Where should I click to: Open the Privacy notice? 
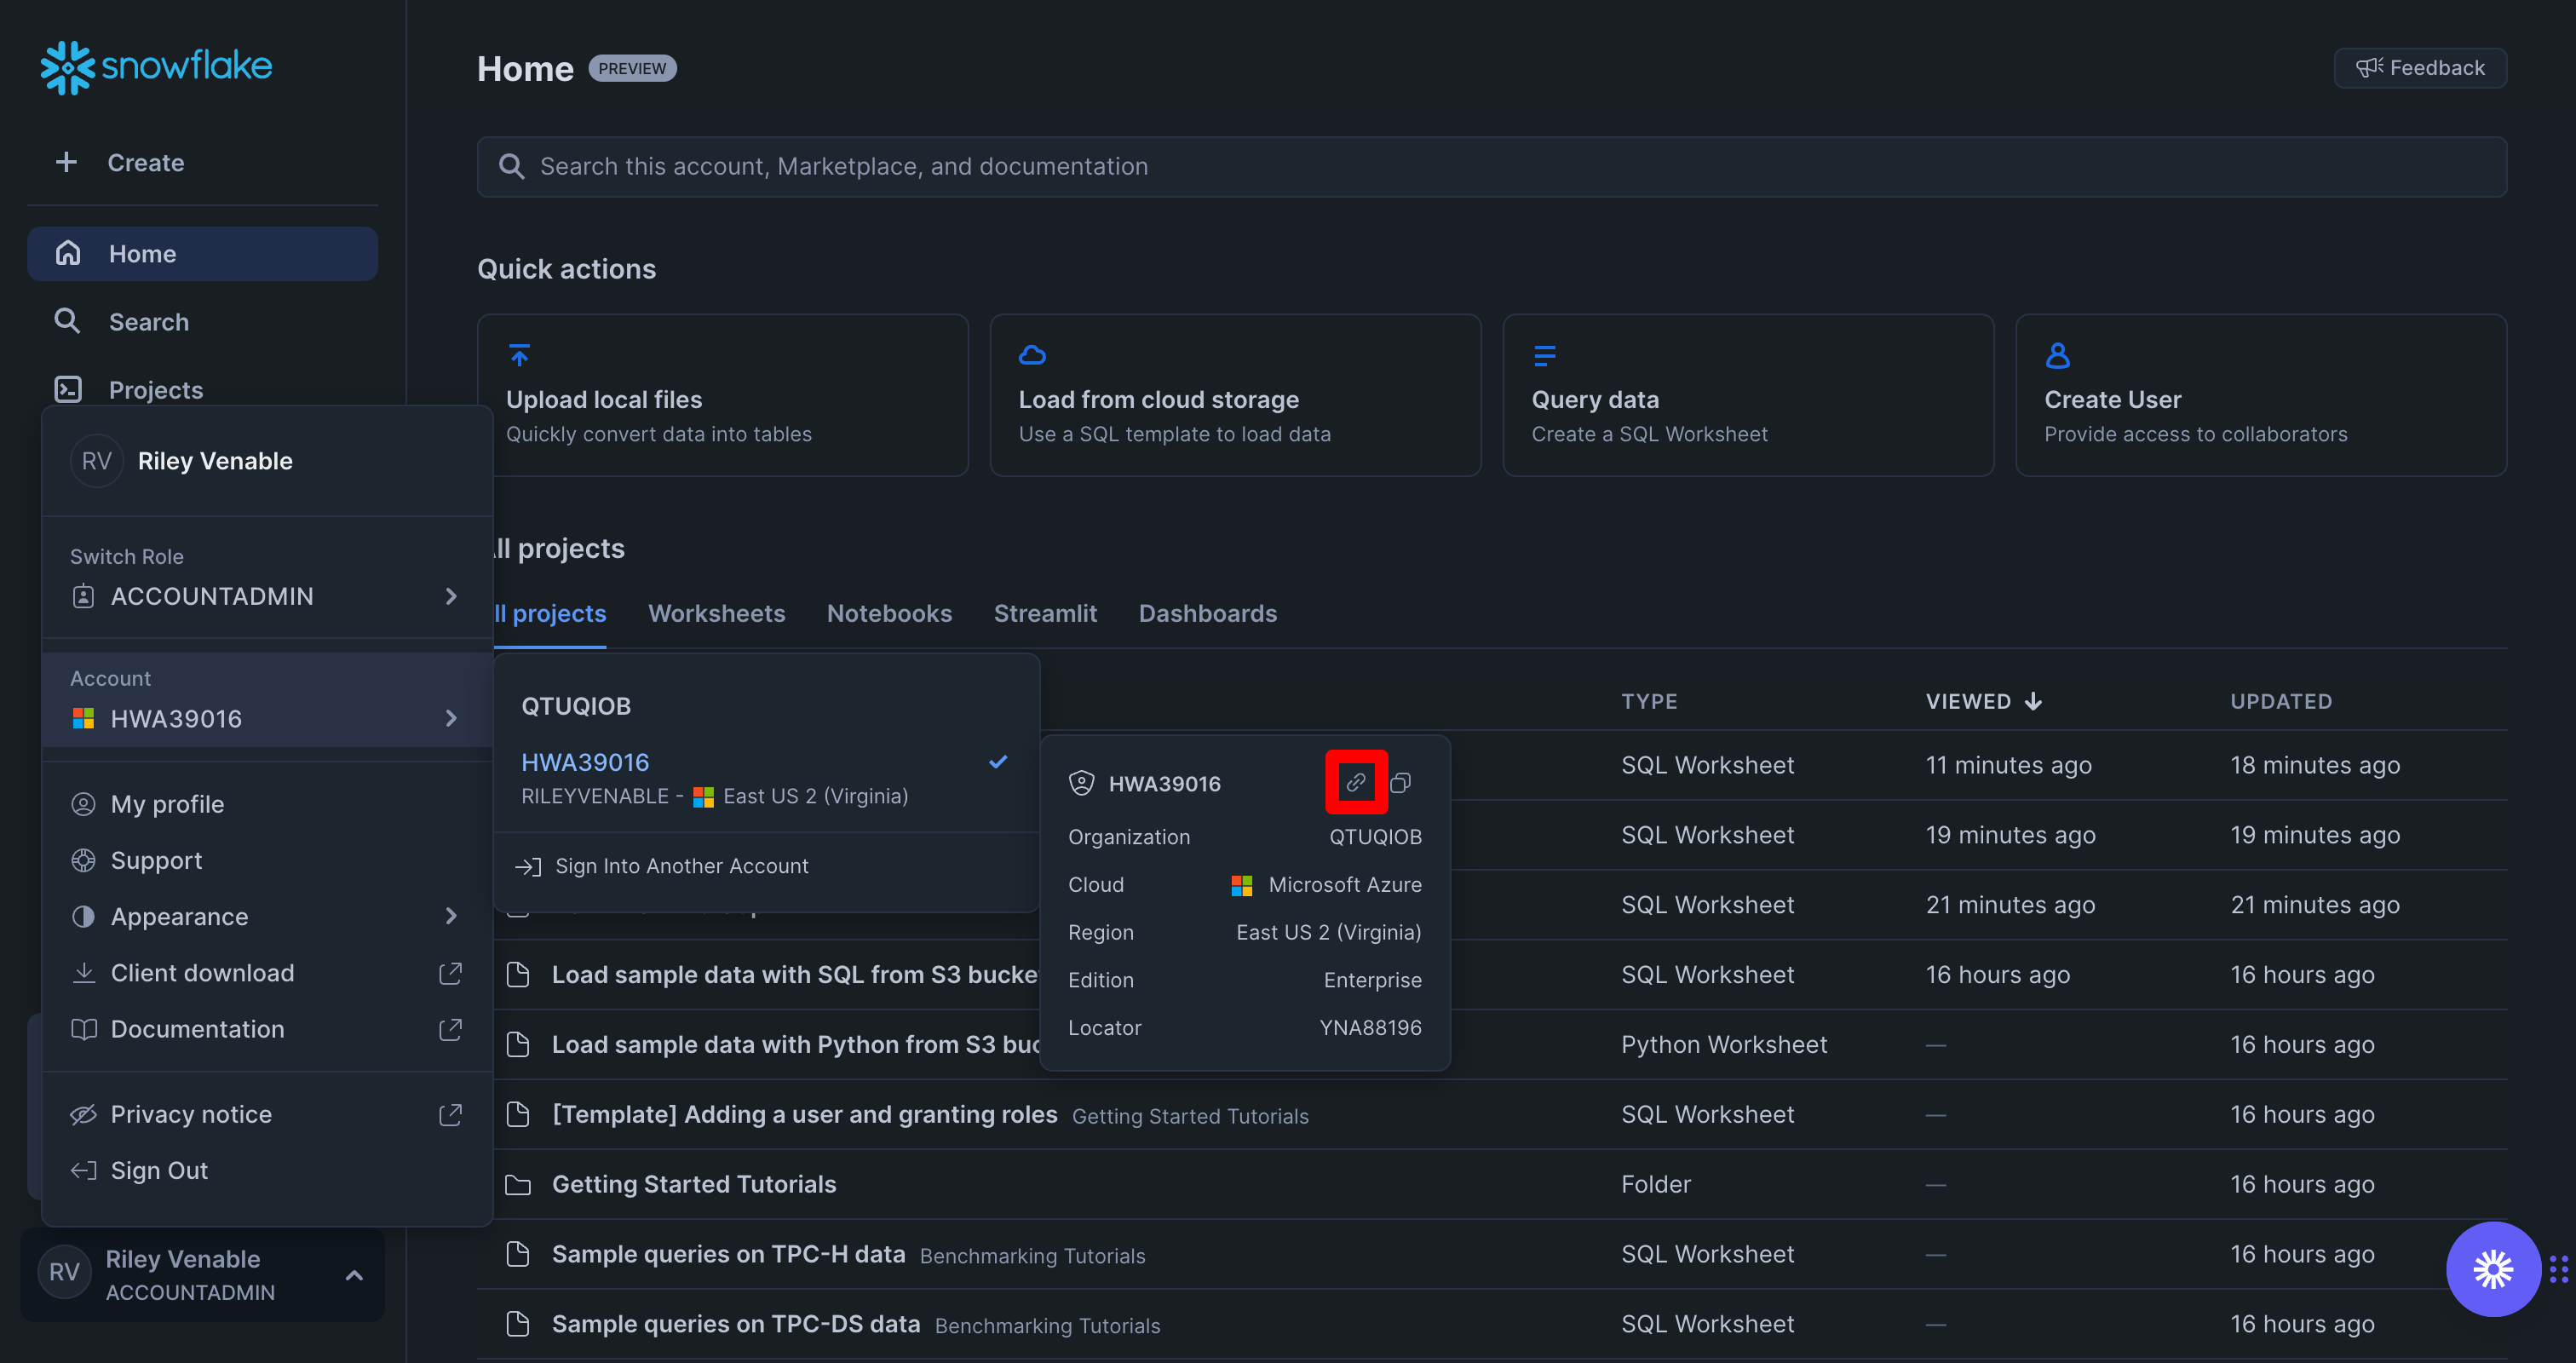[267, 1113]
